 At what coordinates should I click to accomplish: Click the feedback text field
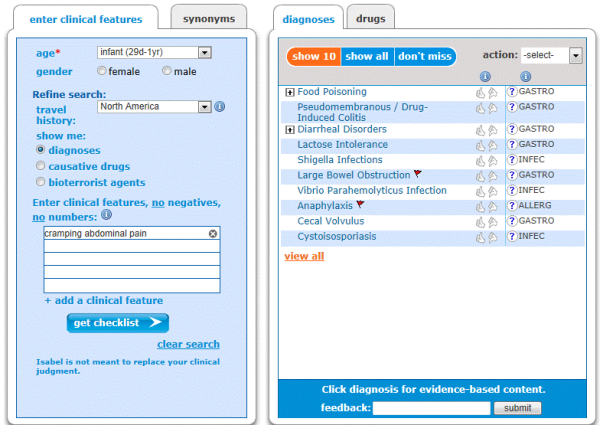(432, 408)
